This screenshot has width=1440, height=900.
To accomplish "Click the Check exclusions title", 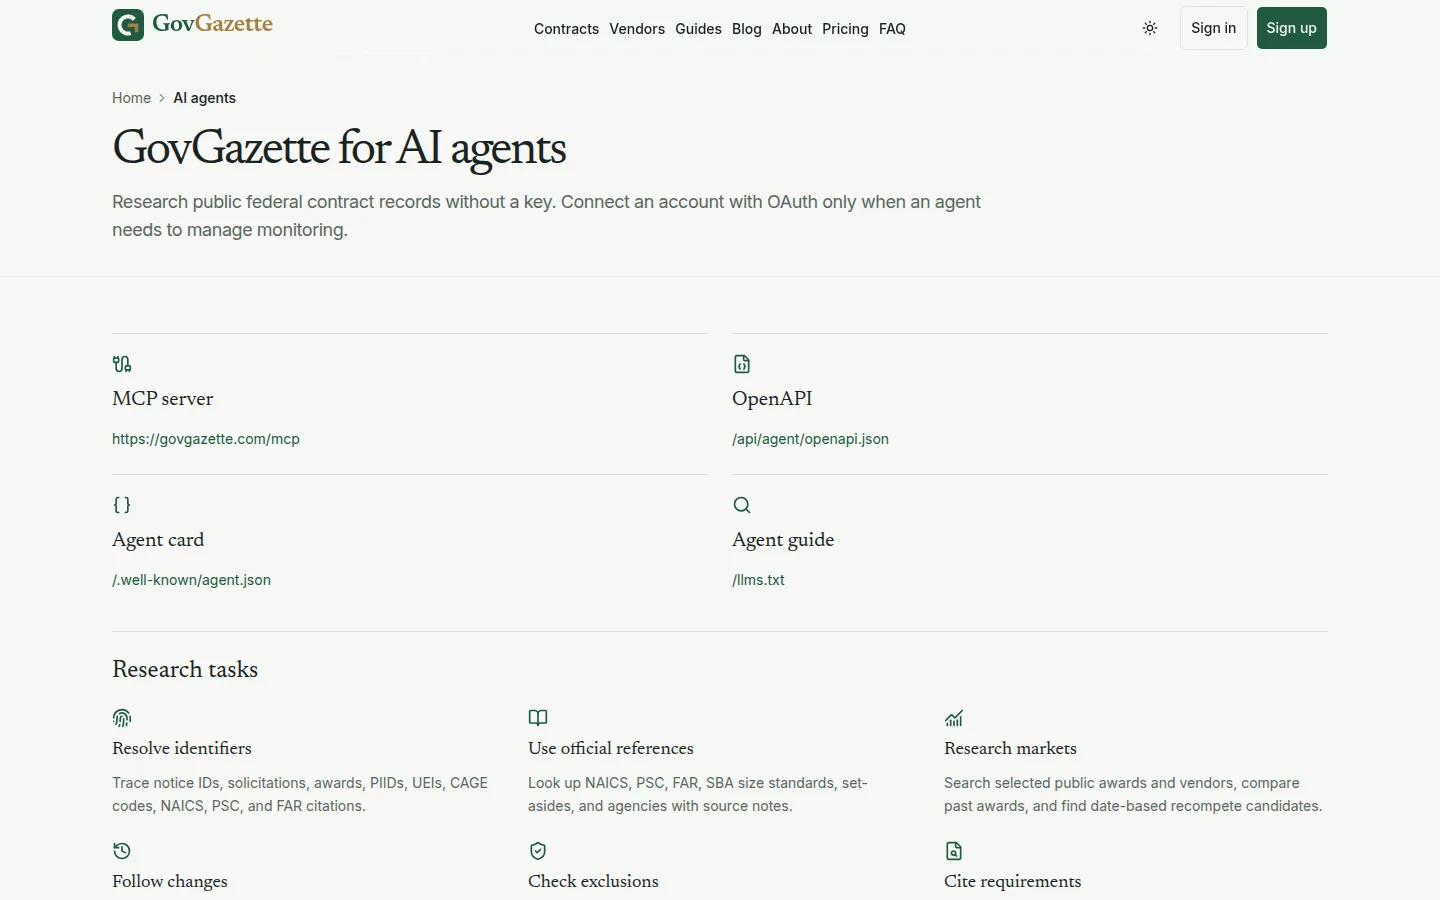I will (x=593, y=881).
